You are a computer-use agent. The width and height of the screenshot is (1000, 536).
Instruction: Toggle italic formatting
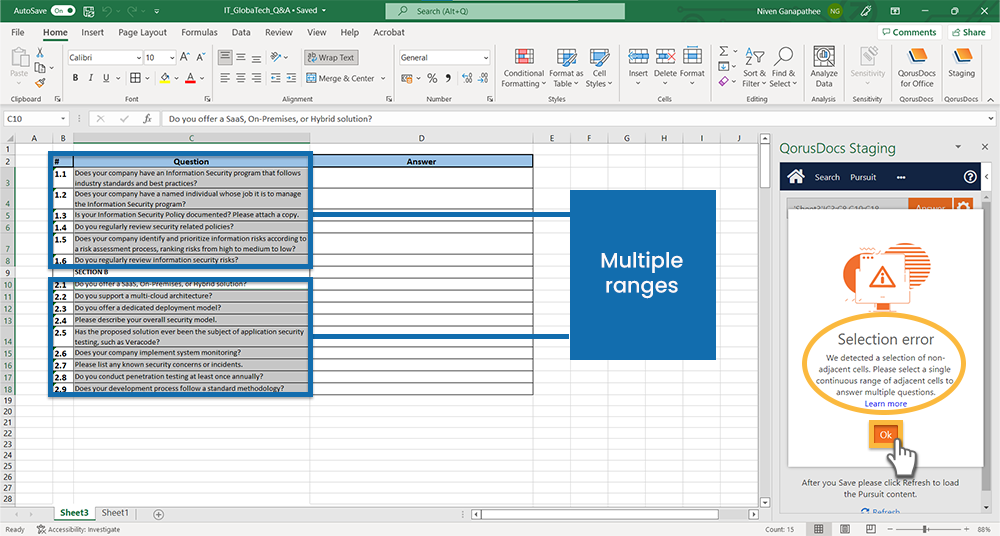(91, 78)
